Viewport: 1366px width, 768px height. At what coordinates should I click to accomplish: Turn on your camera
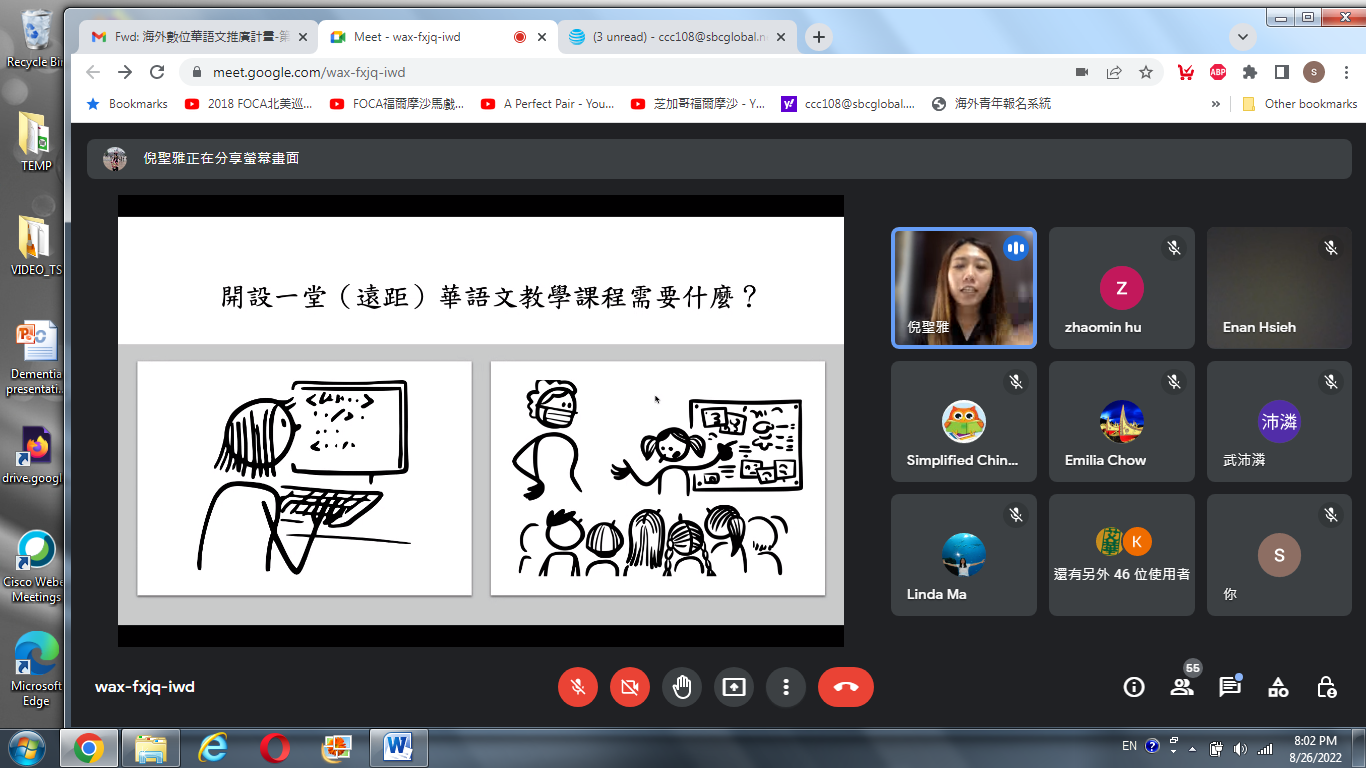click(x=630, y=687)
